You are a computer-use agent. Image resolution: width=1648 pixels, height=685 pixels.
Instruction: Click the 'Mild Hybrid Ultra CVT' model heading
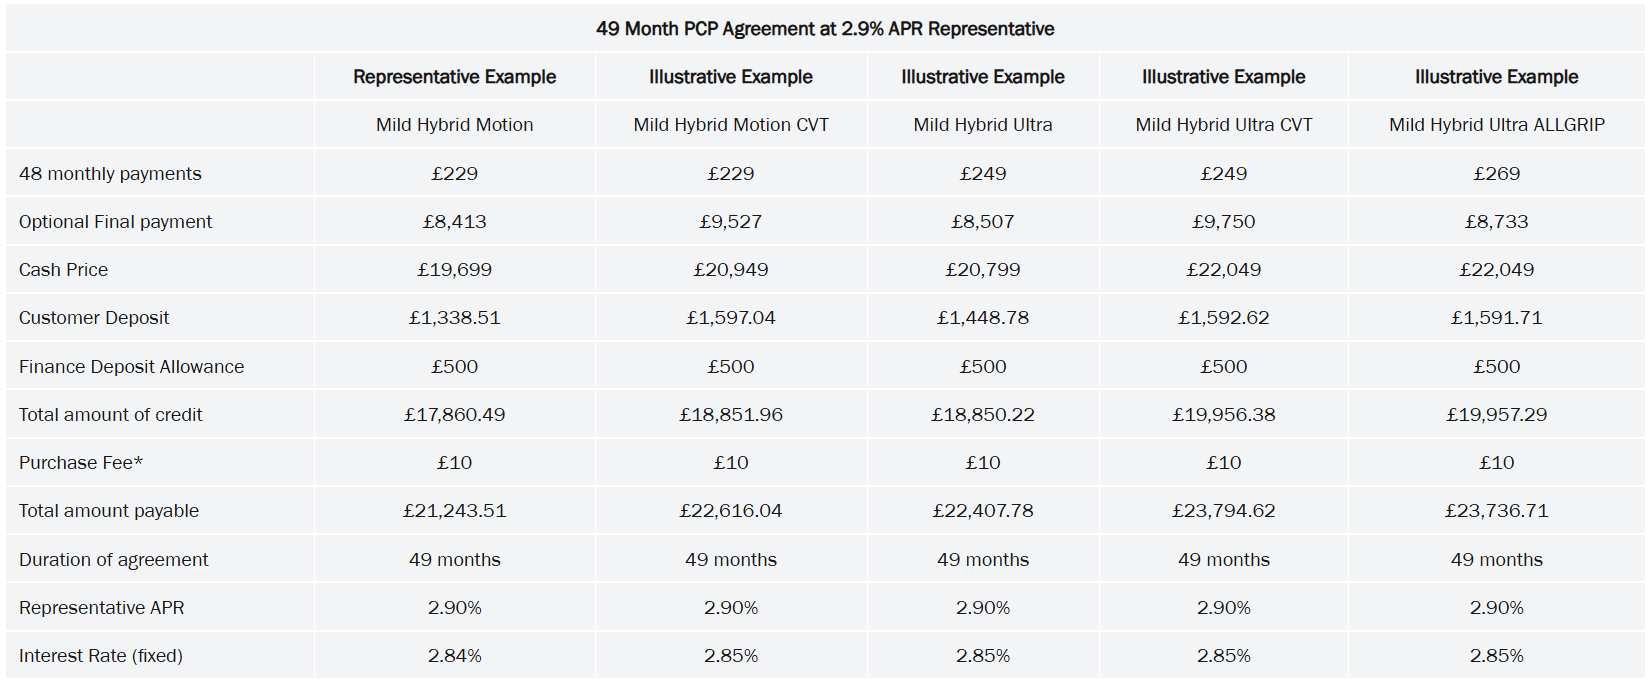point(1223,125)
